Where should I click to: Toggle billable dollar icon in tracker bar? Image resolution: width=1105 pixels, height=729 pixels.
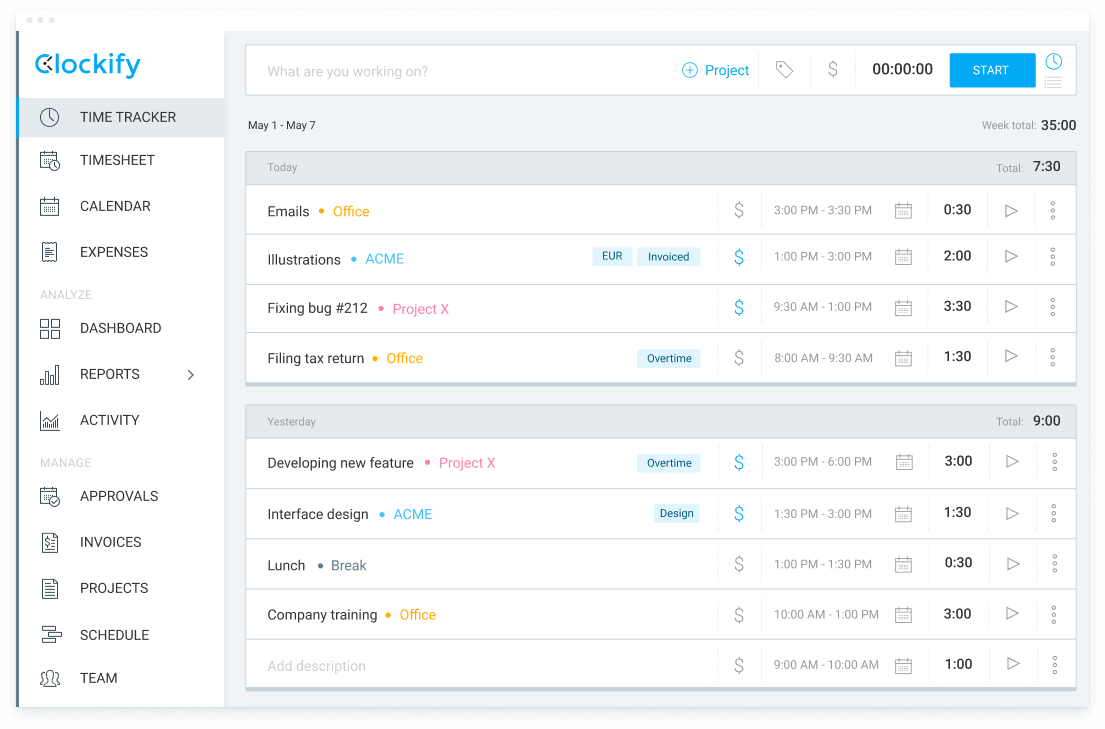coord(832,69)
